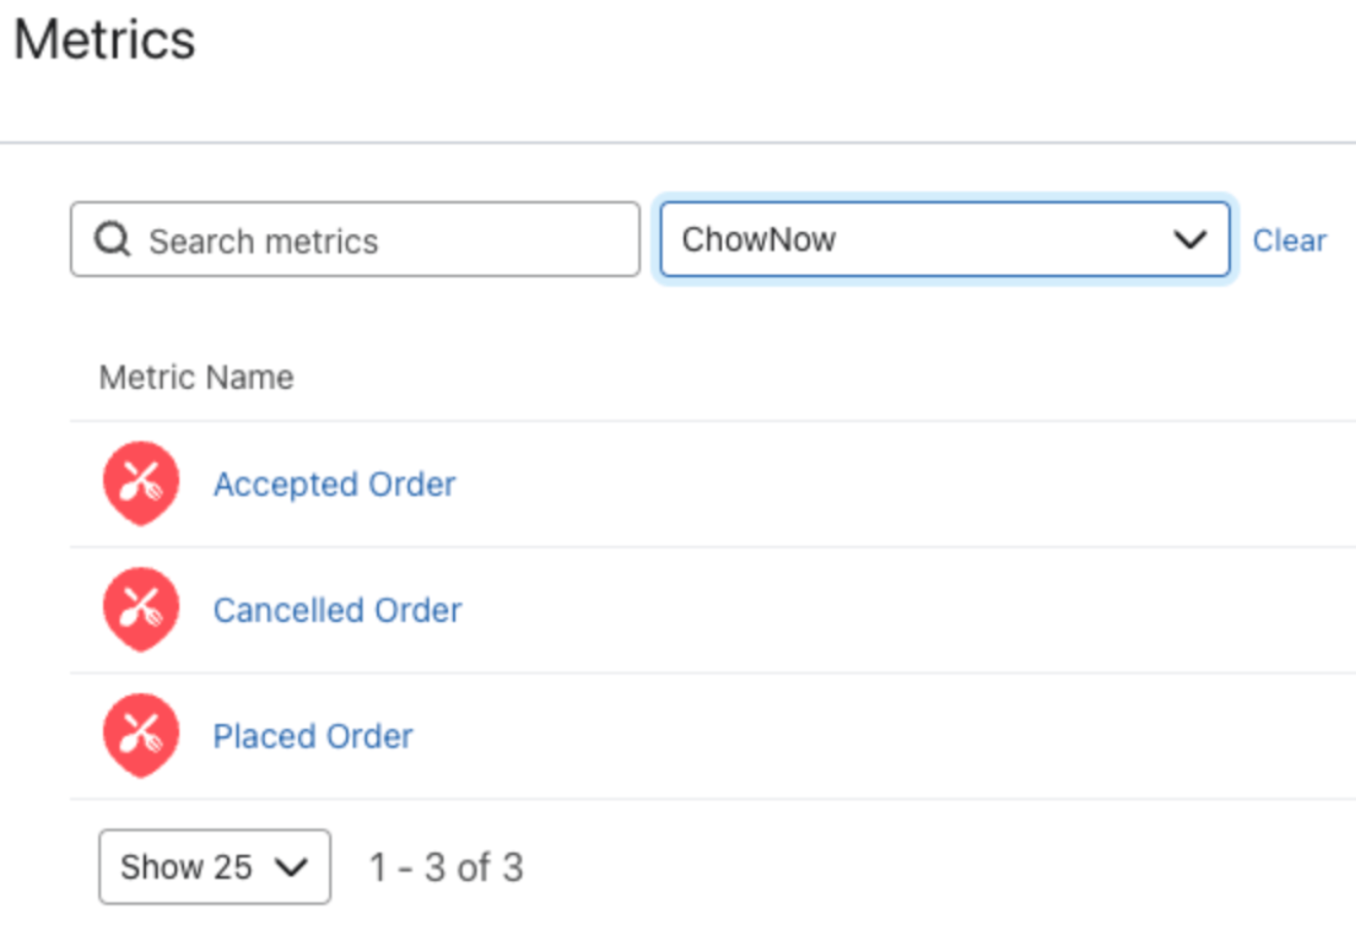Viewport: 1356px width, 940px height.
Task: Clear the integration filter
Action: 1289,241
